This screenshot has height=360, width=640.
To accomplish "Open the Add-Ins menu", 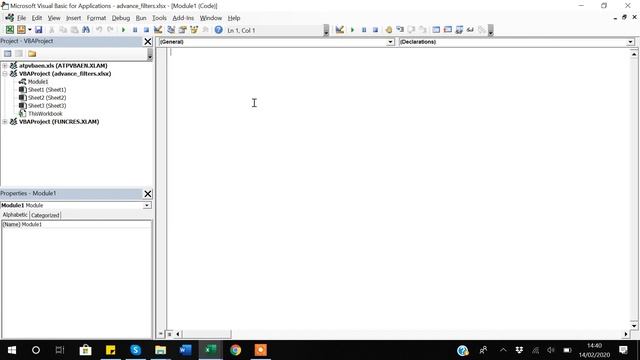I will pyautogui.click(x=183, y=18).
